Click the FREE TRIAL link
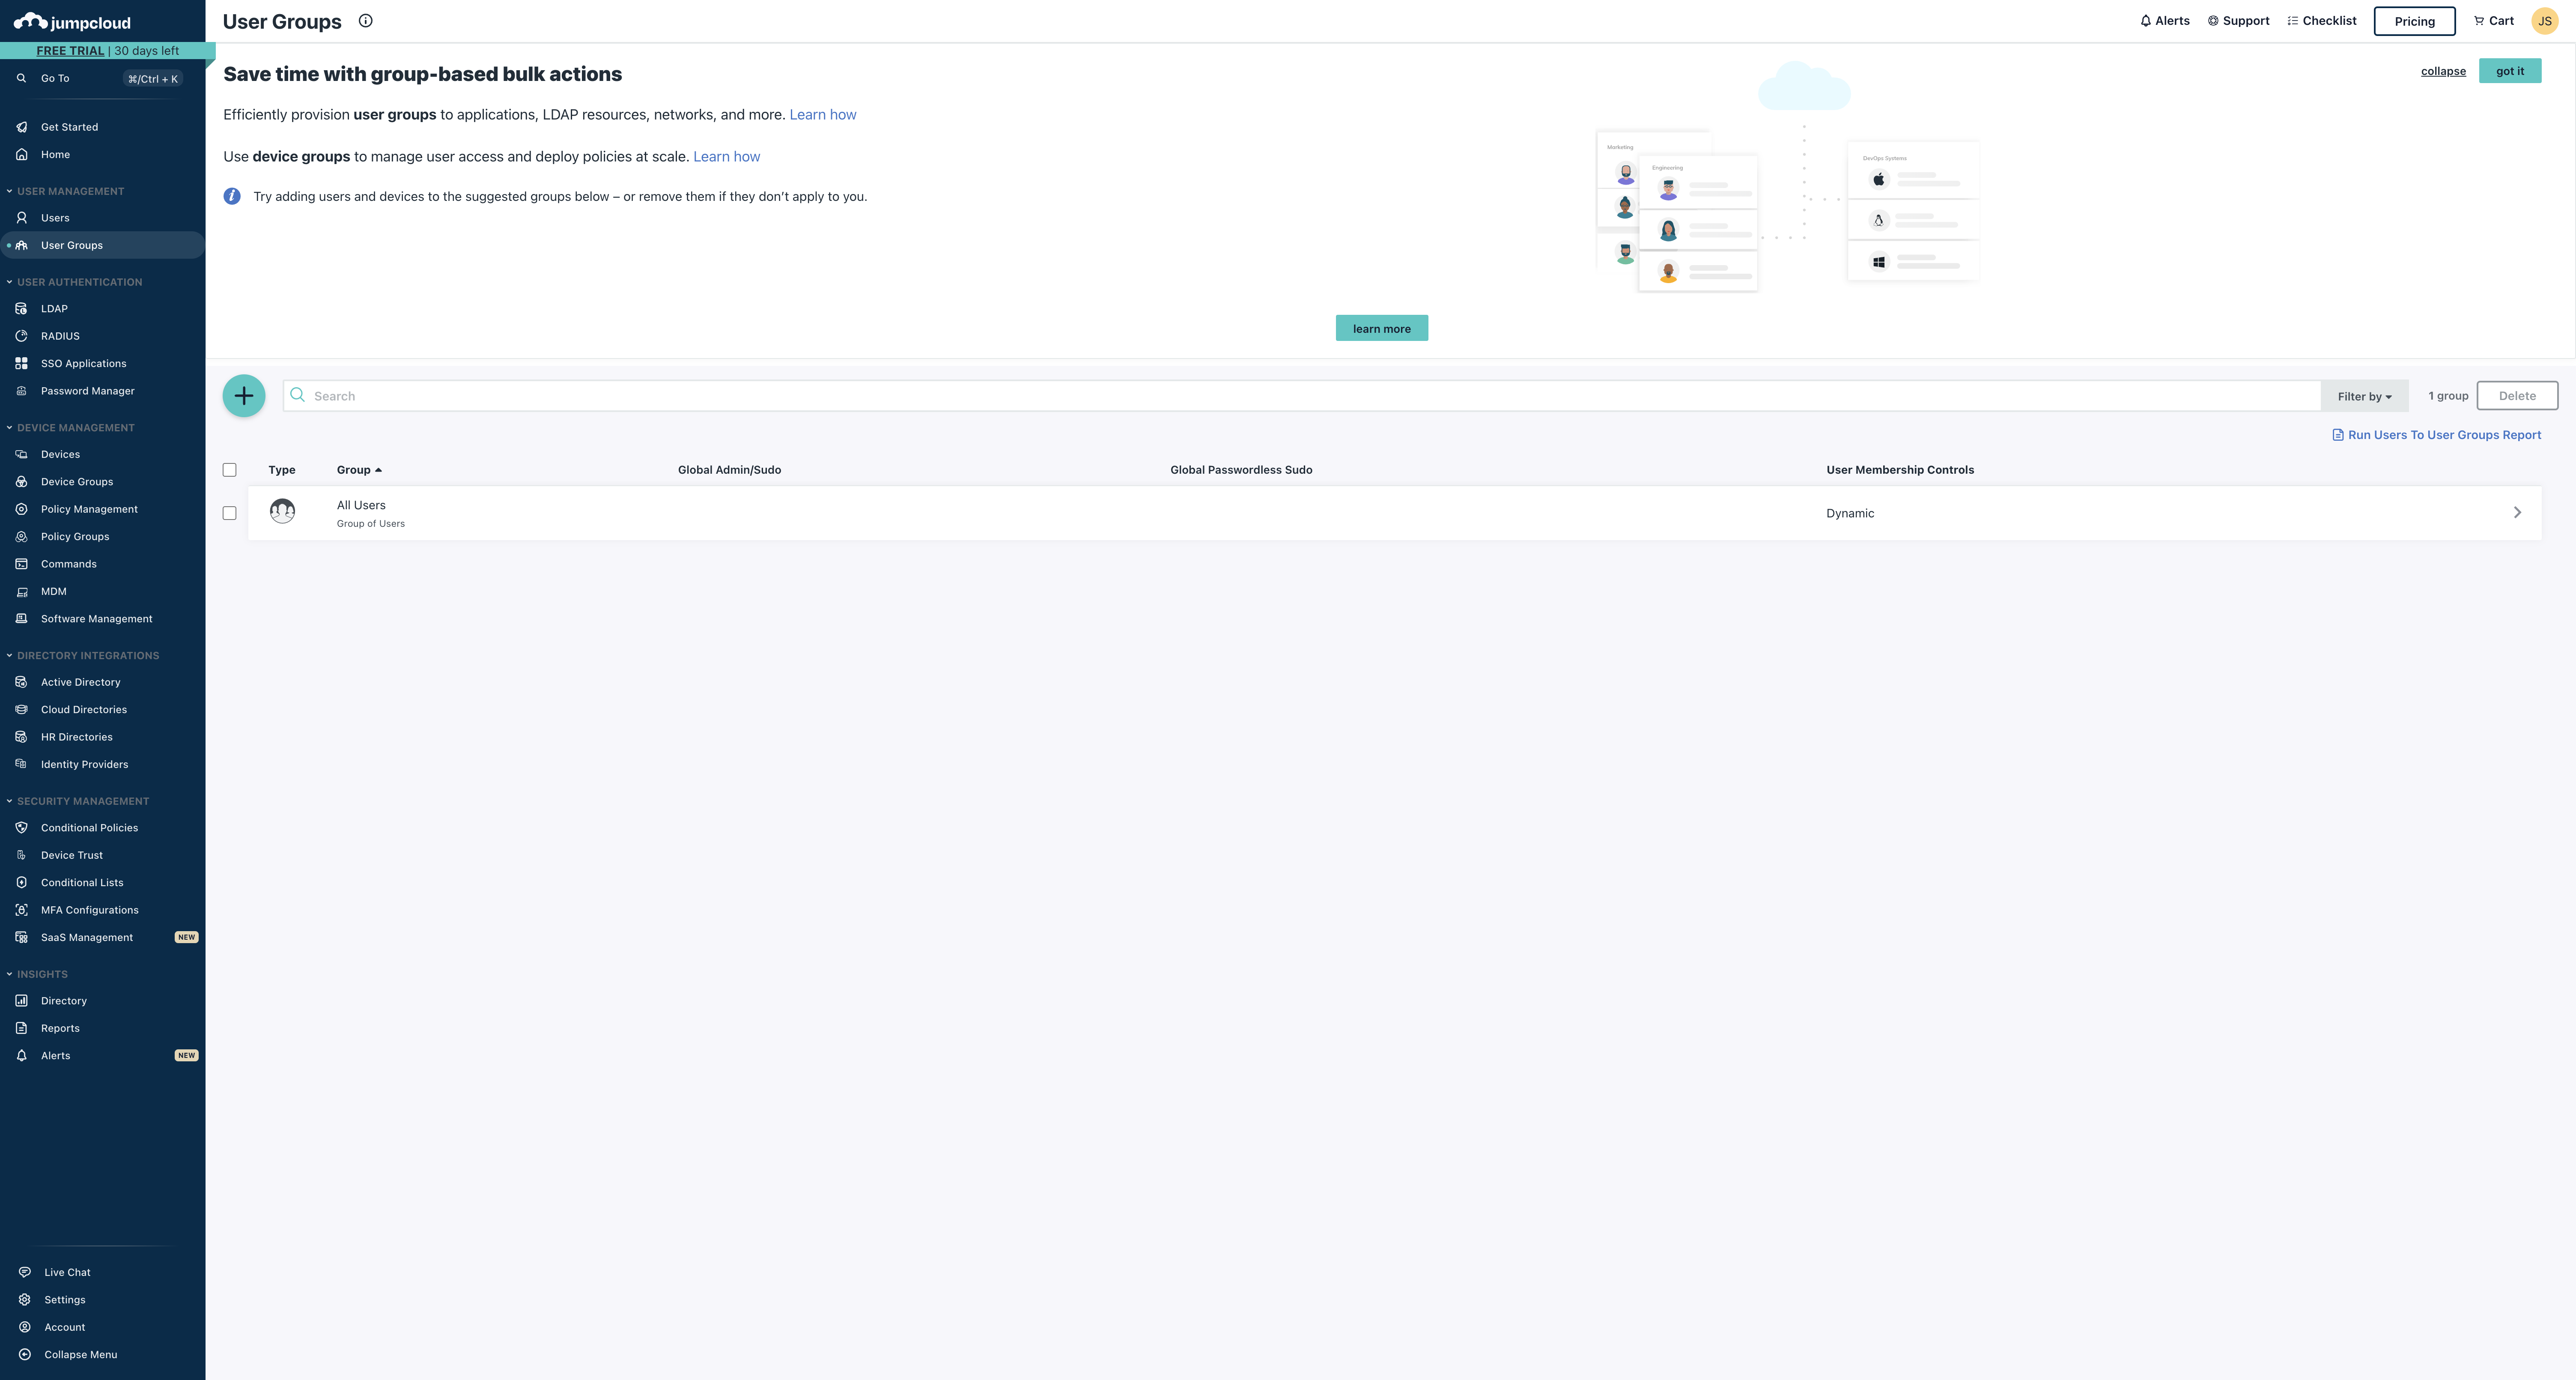Viewport: 2576px width, 1380px height. click(70, 51)
